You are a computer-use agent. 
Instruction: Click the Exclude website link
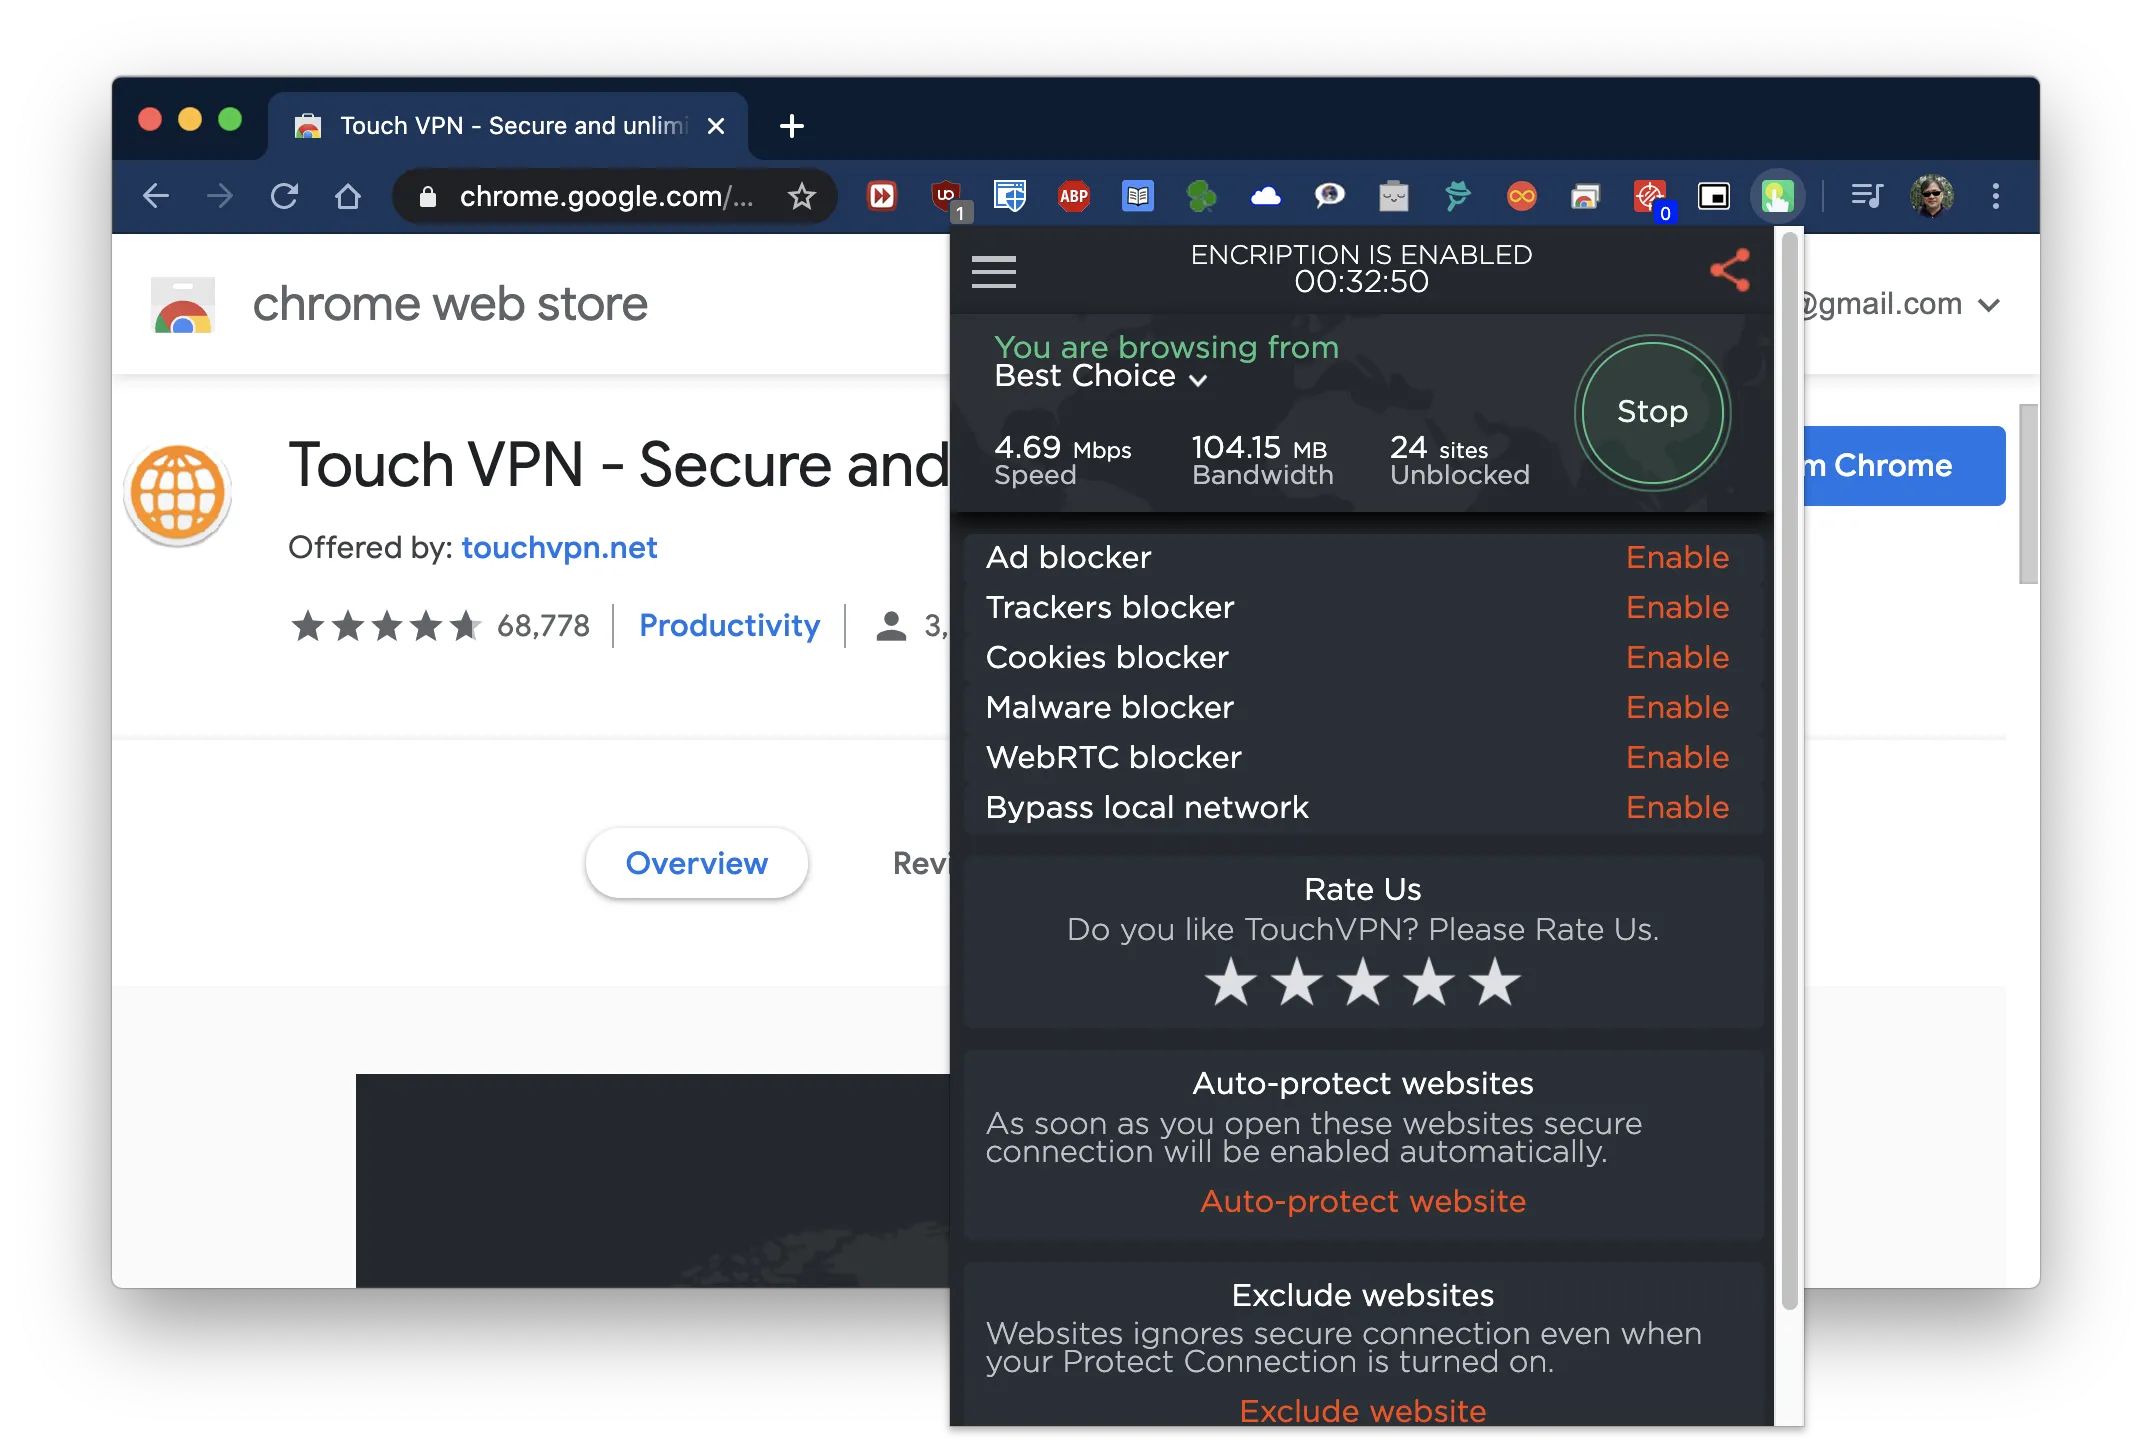(1363, 1411)
